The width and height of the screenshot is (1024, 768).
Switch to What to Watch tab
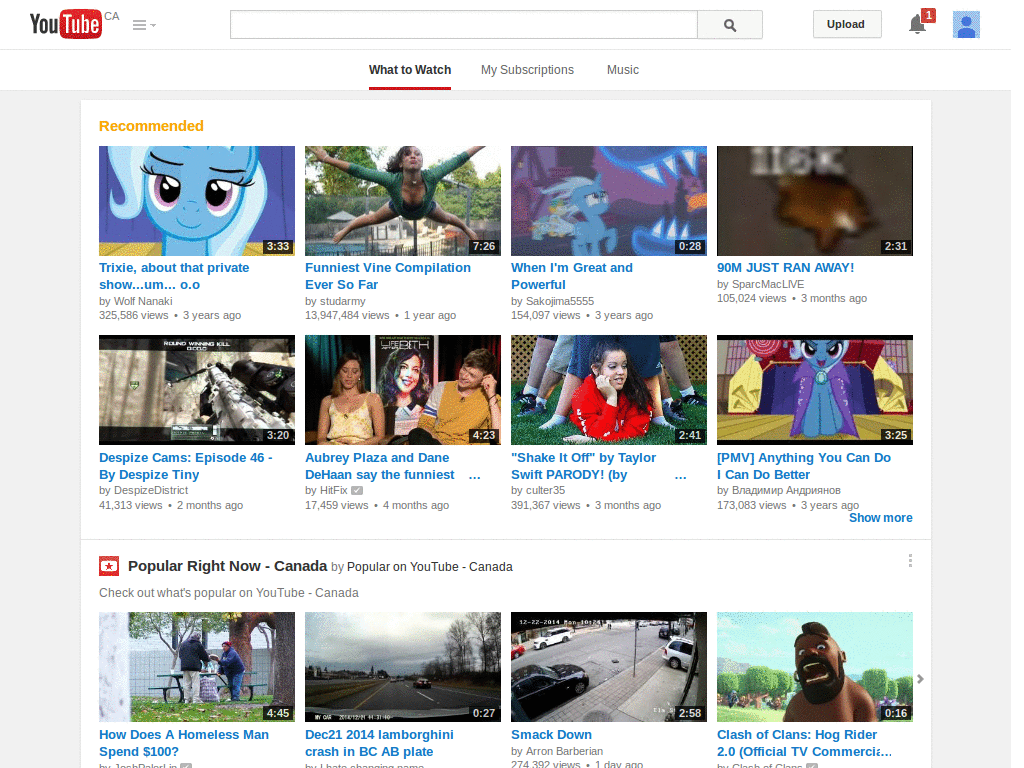[409, 70]
